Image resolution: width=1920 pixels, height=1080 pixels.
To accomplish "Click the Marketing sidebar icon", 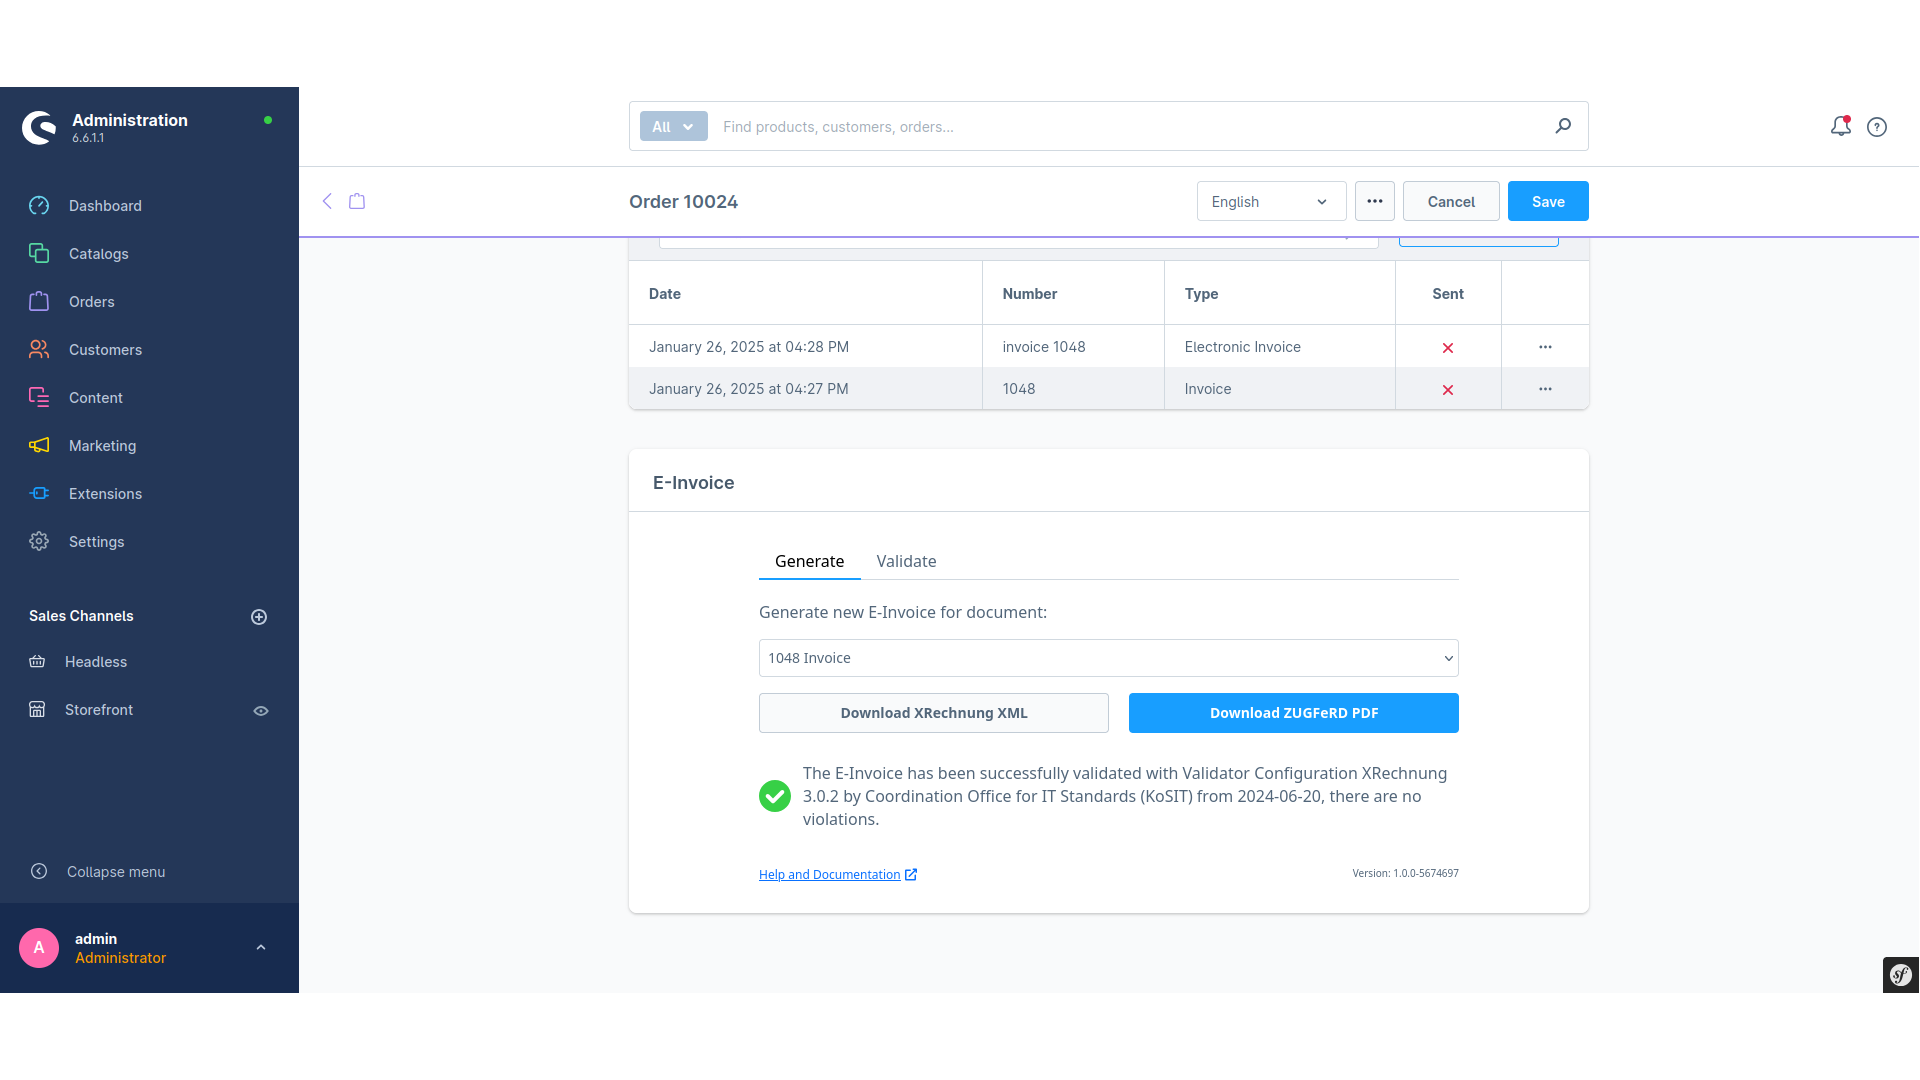I will [40, 446].
